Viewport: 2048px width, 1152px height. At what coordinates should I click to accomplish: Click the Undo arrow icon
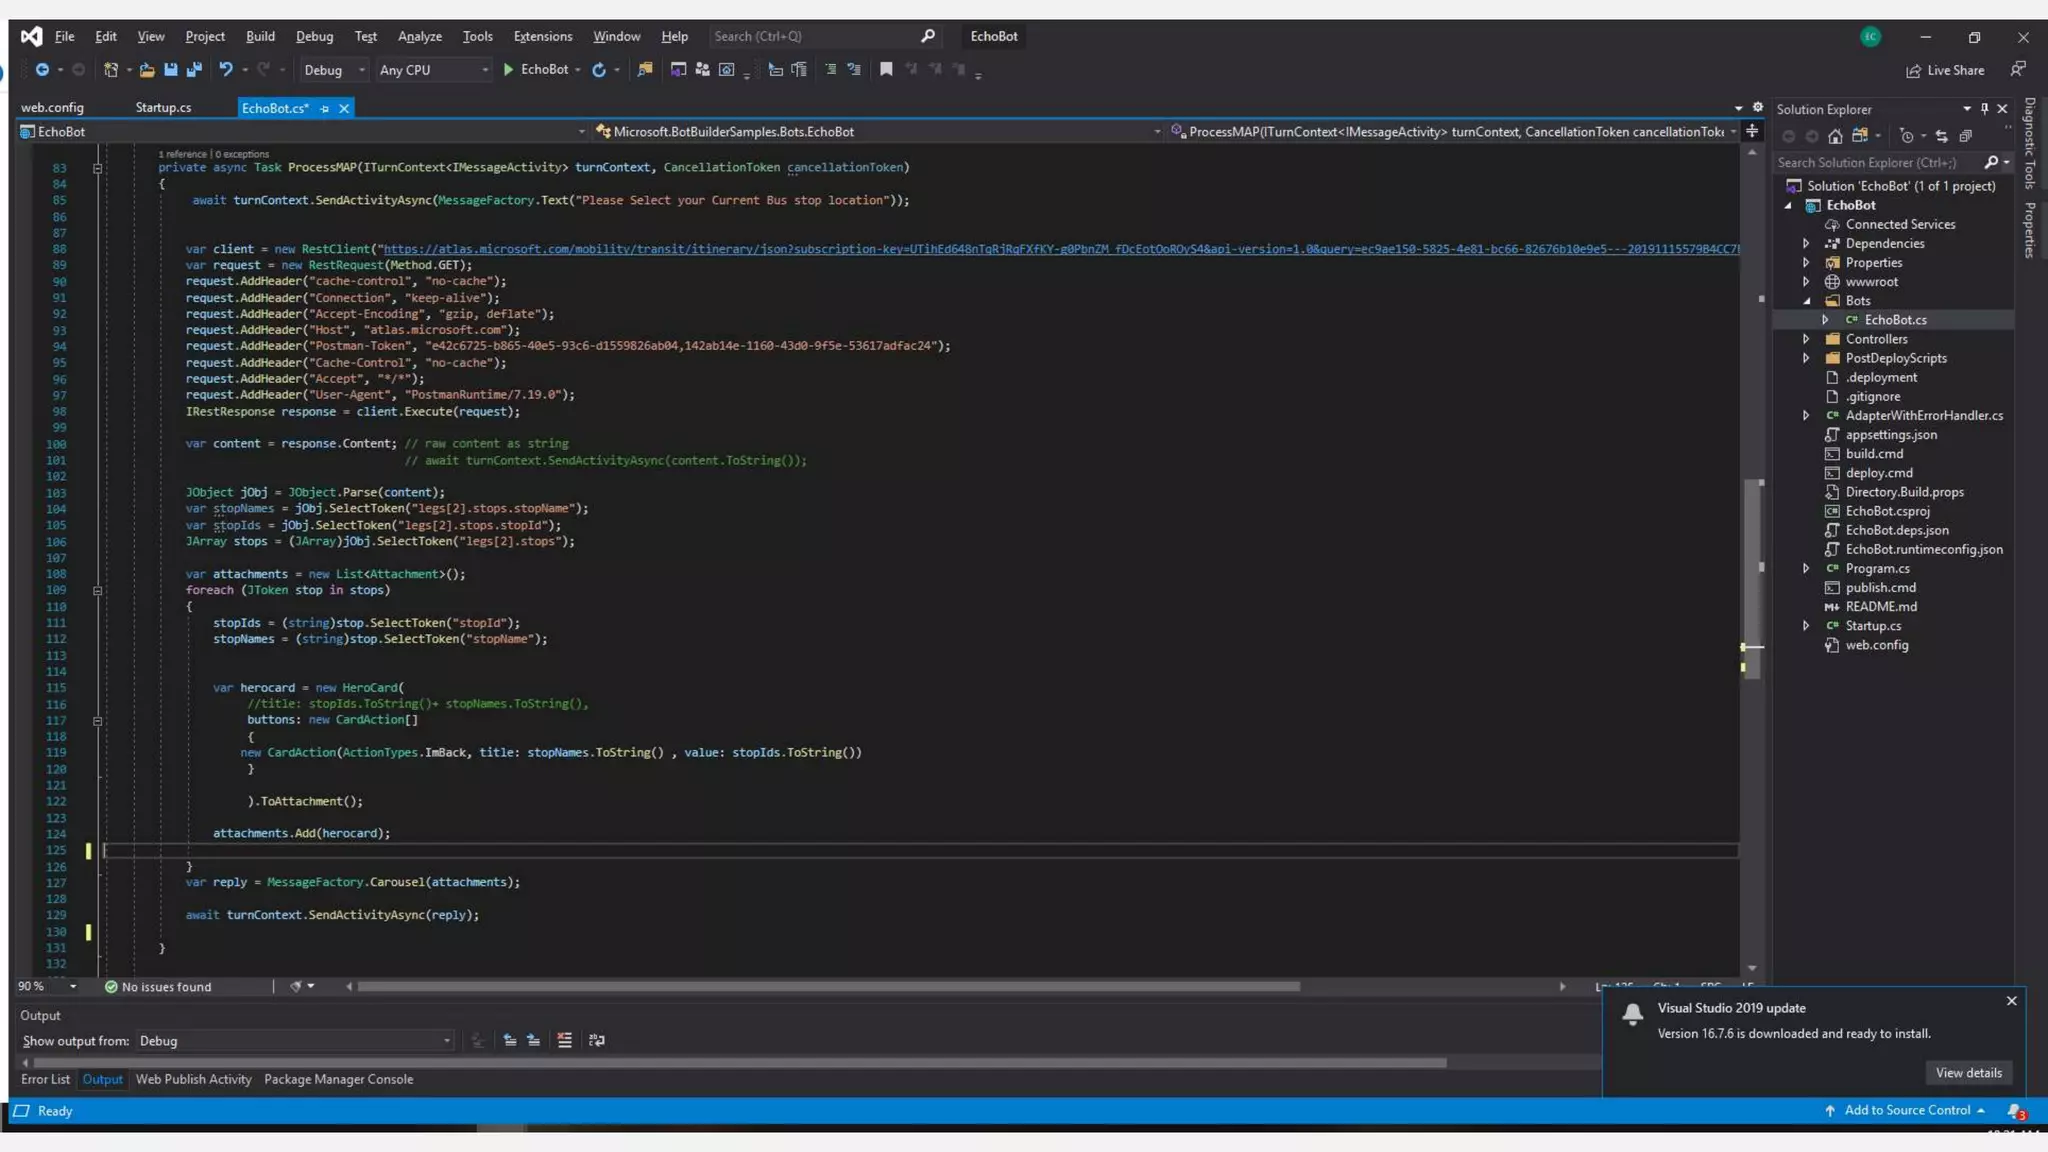pos(226,70)
